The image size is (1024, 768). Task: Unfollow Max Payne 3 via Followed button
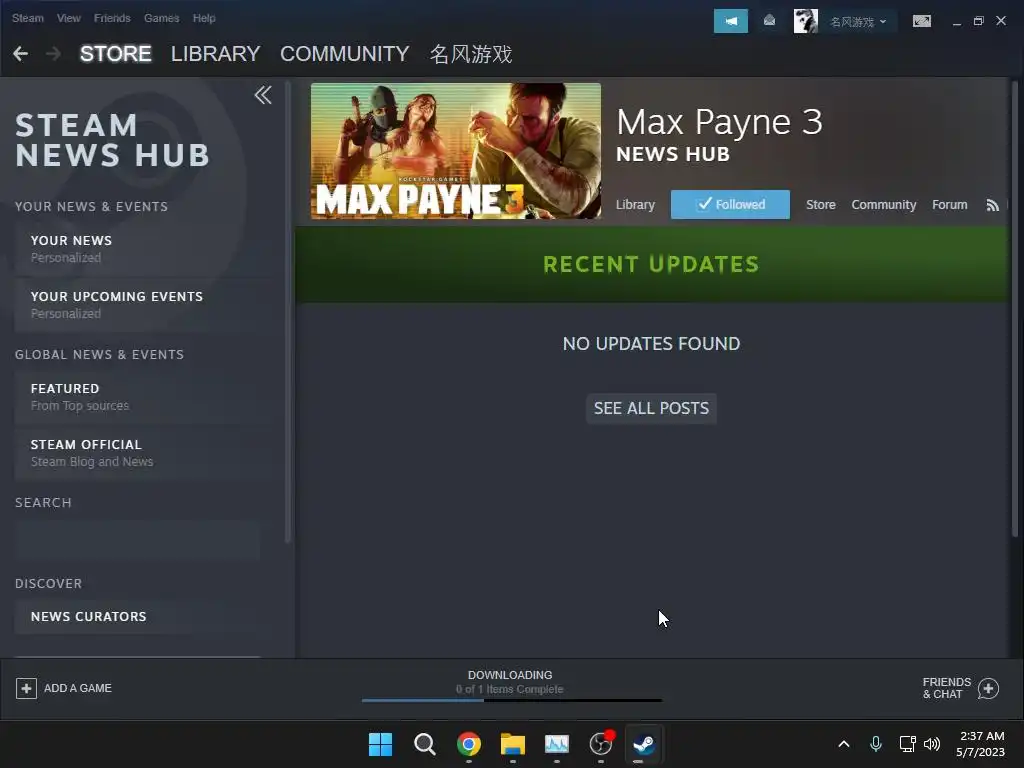pyautogui.click(x=730, y=204)
